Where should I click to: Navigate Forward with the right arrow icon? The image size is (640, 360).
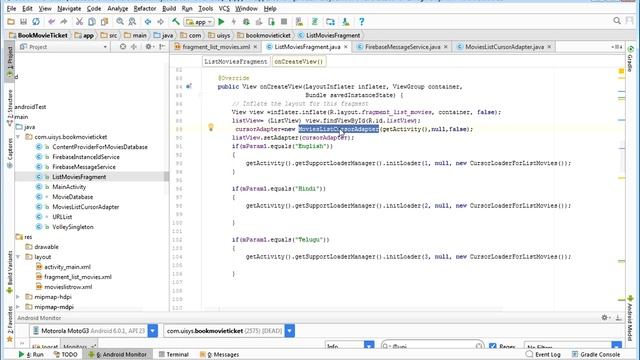tap(160, 22)
